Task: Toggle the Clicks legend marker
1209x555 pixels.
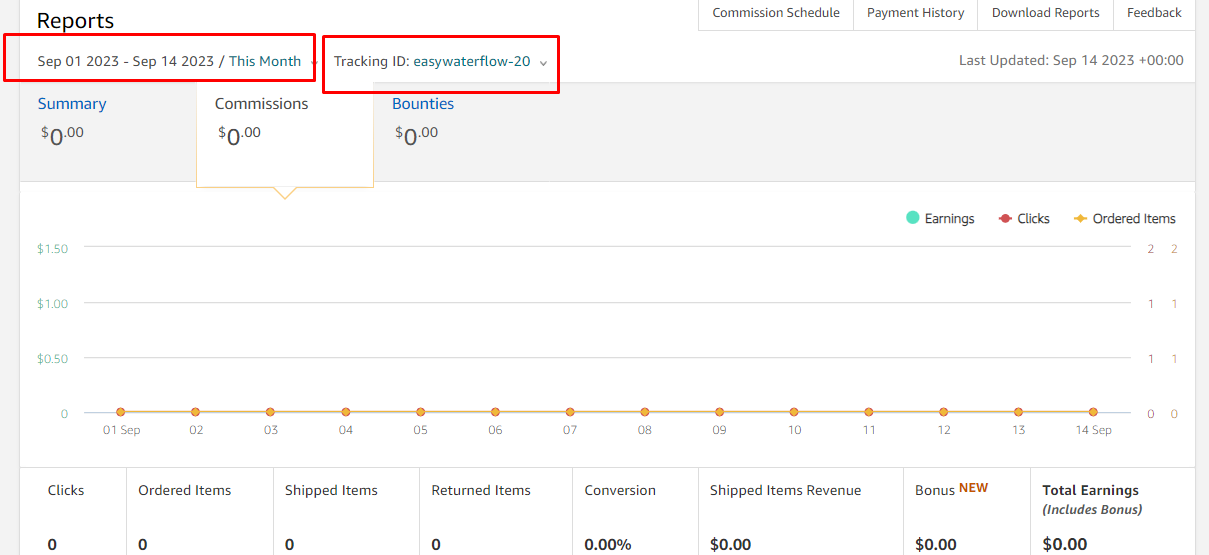Action: click(x=1006, y=218)
